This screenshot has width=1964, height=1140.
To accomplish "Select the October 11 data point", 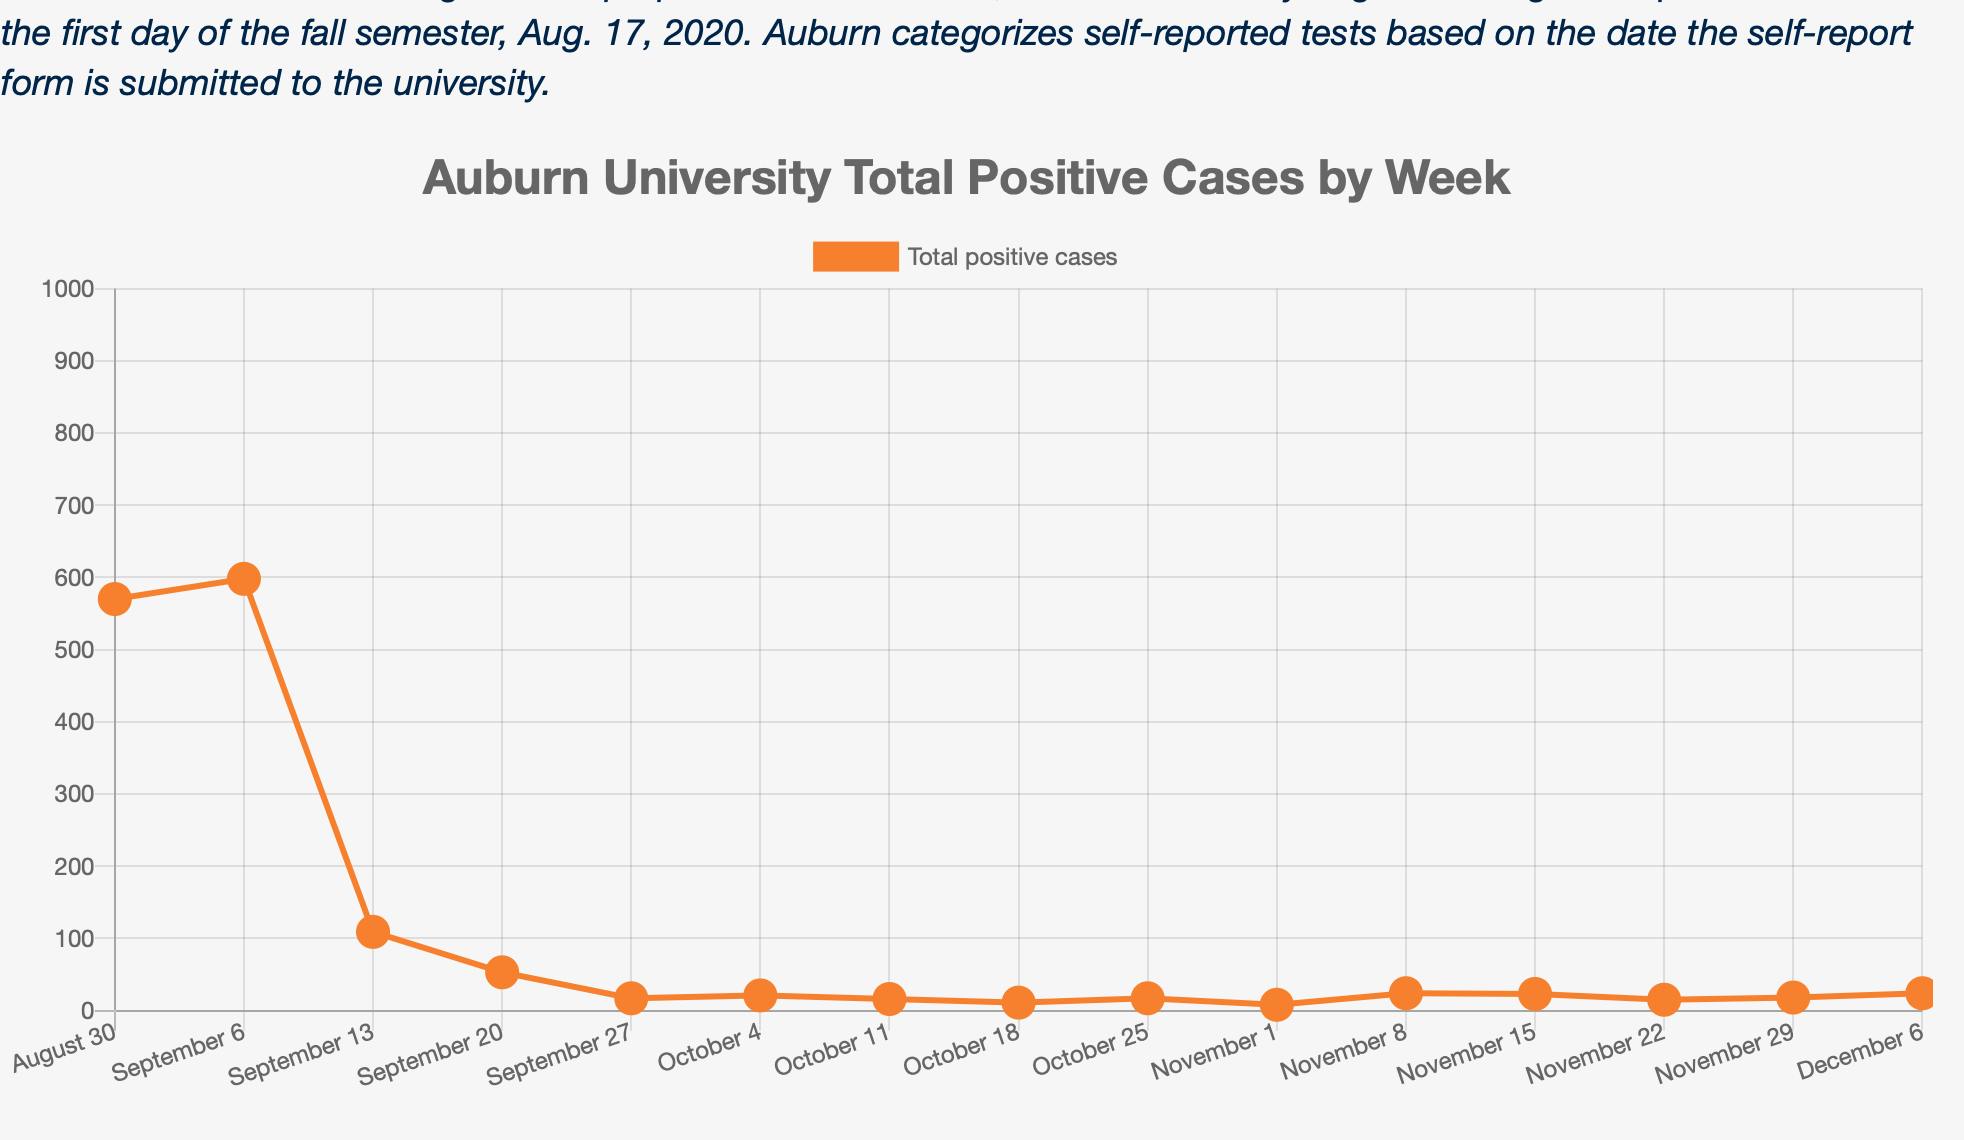I will pyautogui.click(x=889, y=998).
